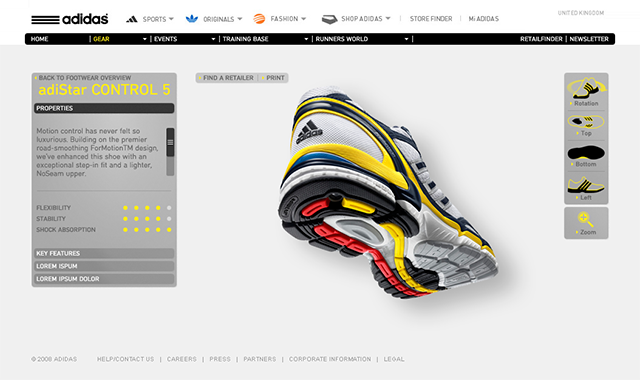Viewport: 640px width, 380px height.
Task: Click the Mi adidas link
Action: point(484,19)
